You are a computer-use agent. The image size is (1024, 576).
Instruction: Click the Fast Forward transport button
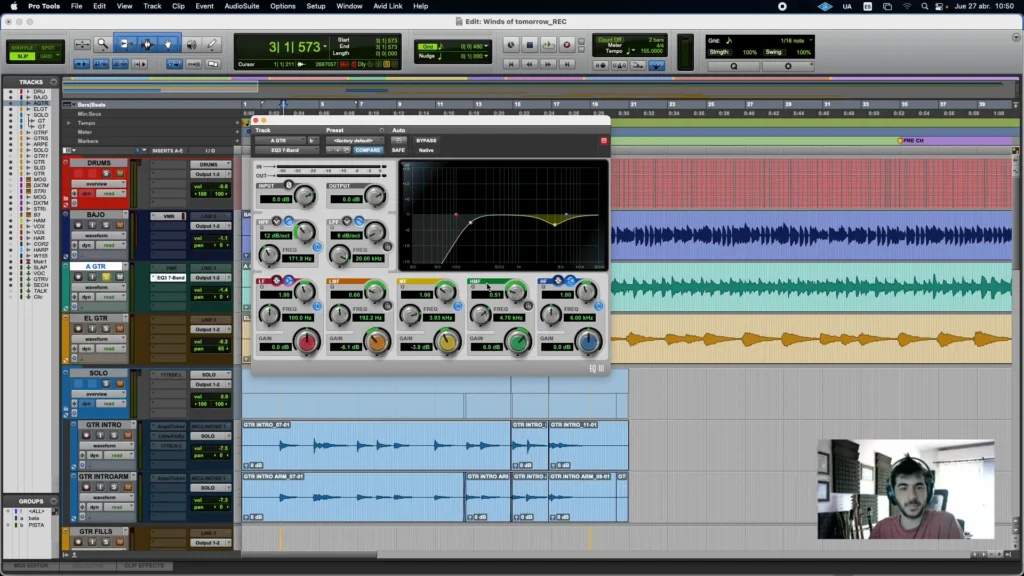coord(548,65)
